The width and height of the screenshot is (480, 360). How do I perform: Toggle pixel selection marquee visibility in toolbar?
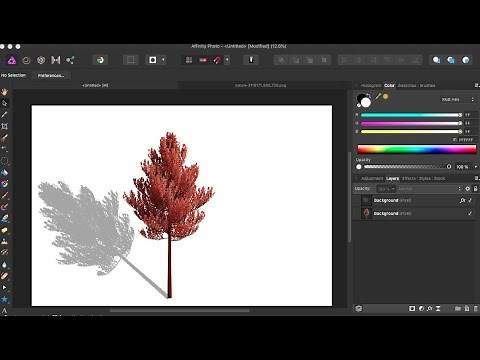tap(131, 60)
